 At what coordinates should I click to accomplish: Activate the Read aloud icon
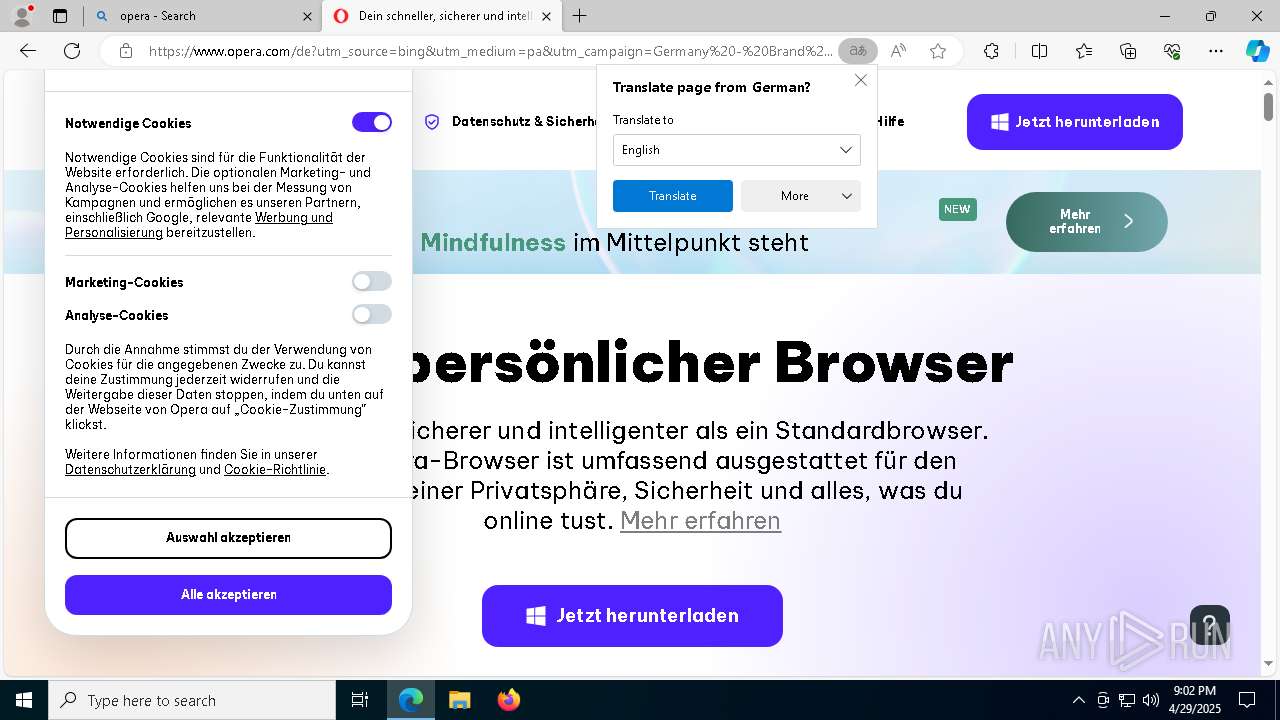click(898, 51)
